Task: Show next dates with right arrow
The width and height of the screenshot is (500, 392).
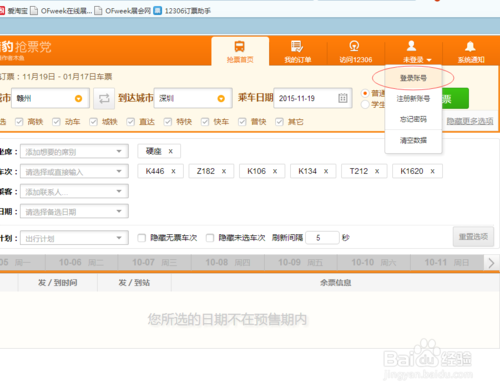Action: point(491,263)
